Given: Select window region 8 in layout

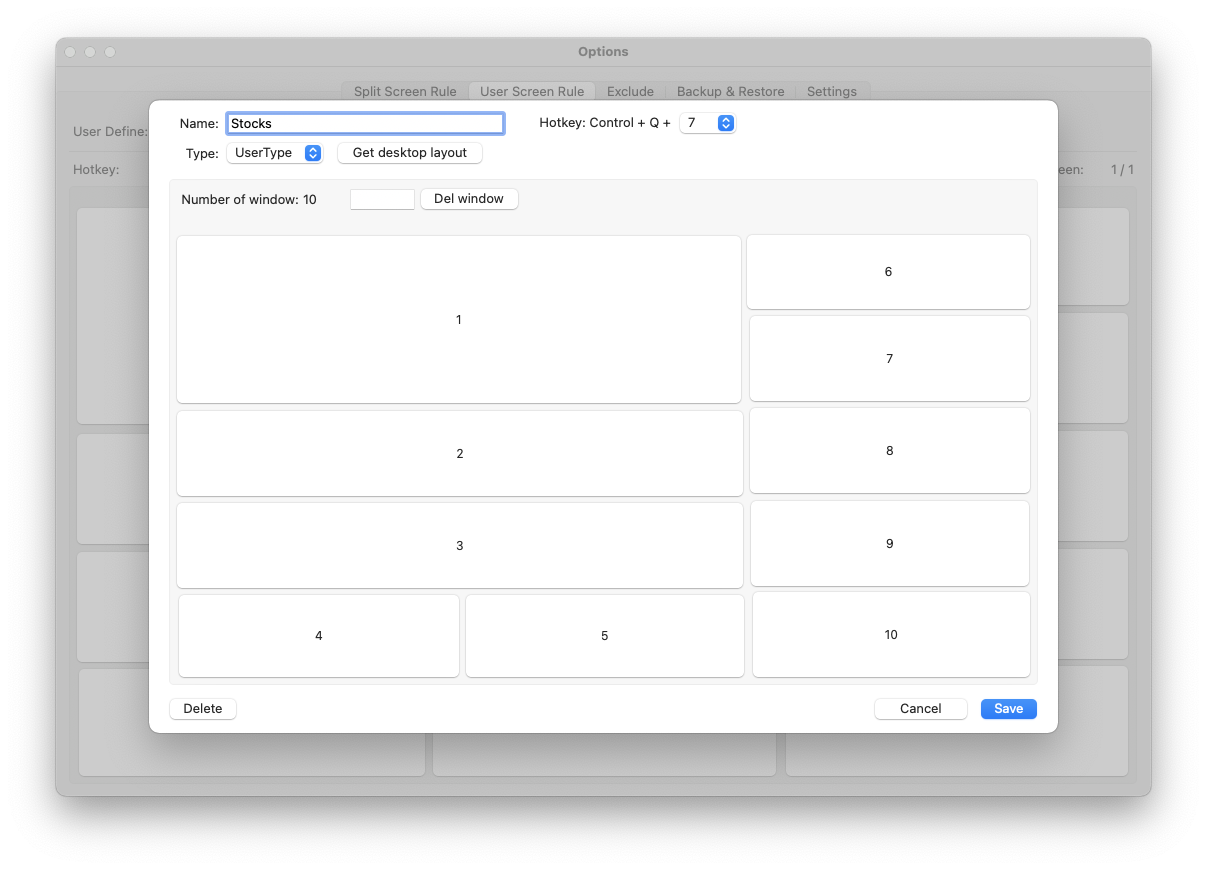Looking at the screenshot, I should 889,450.
